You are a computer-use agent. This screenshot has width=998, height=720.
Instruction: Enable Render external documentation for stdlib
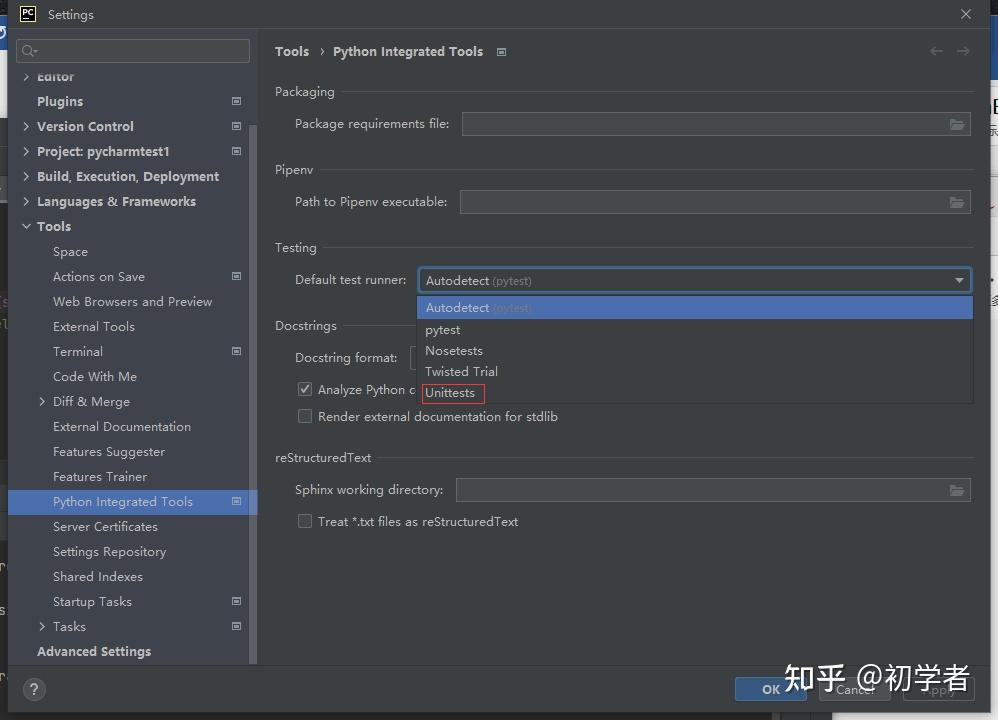[x=305, y=416]
